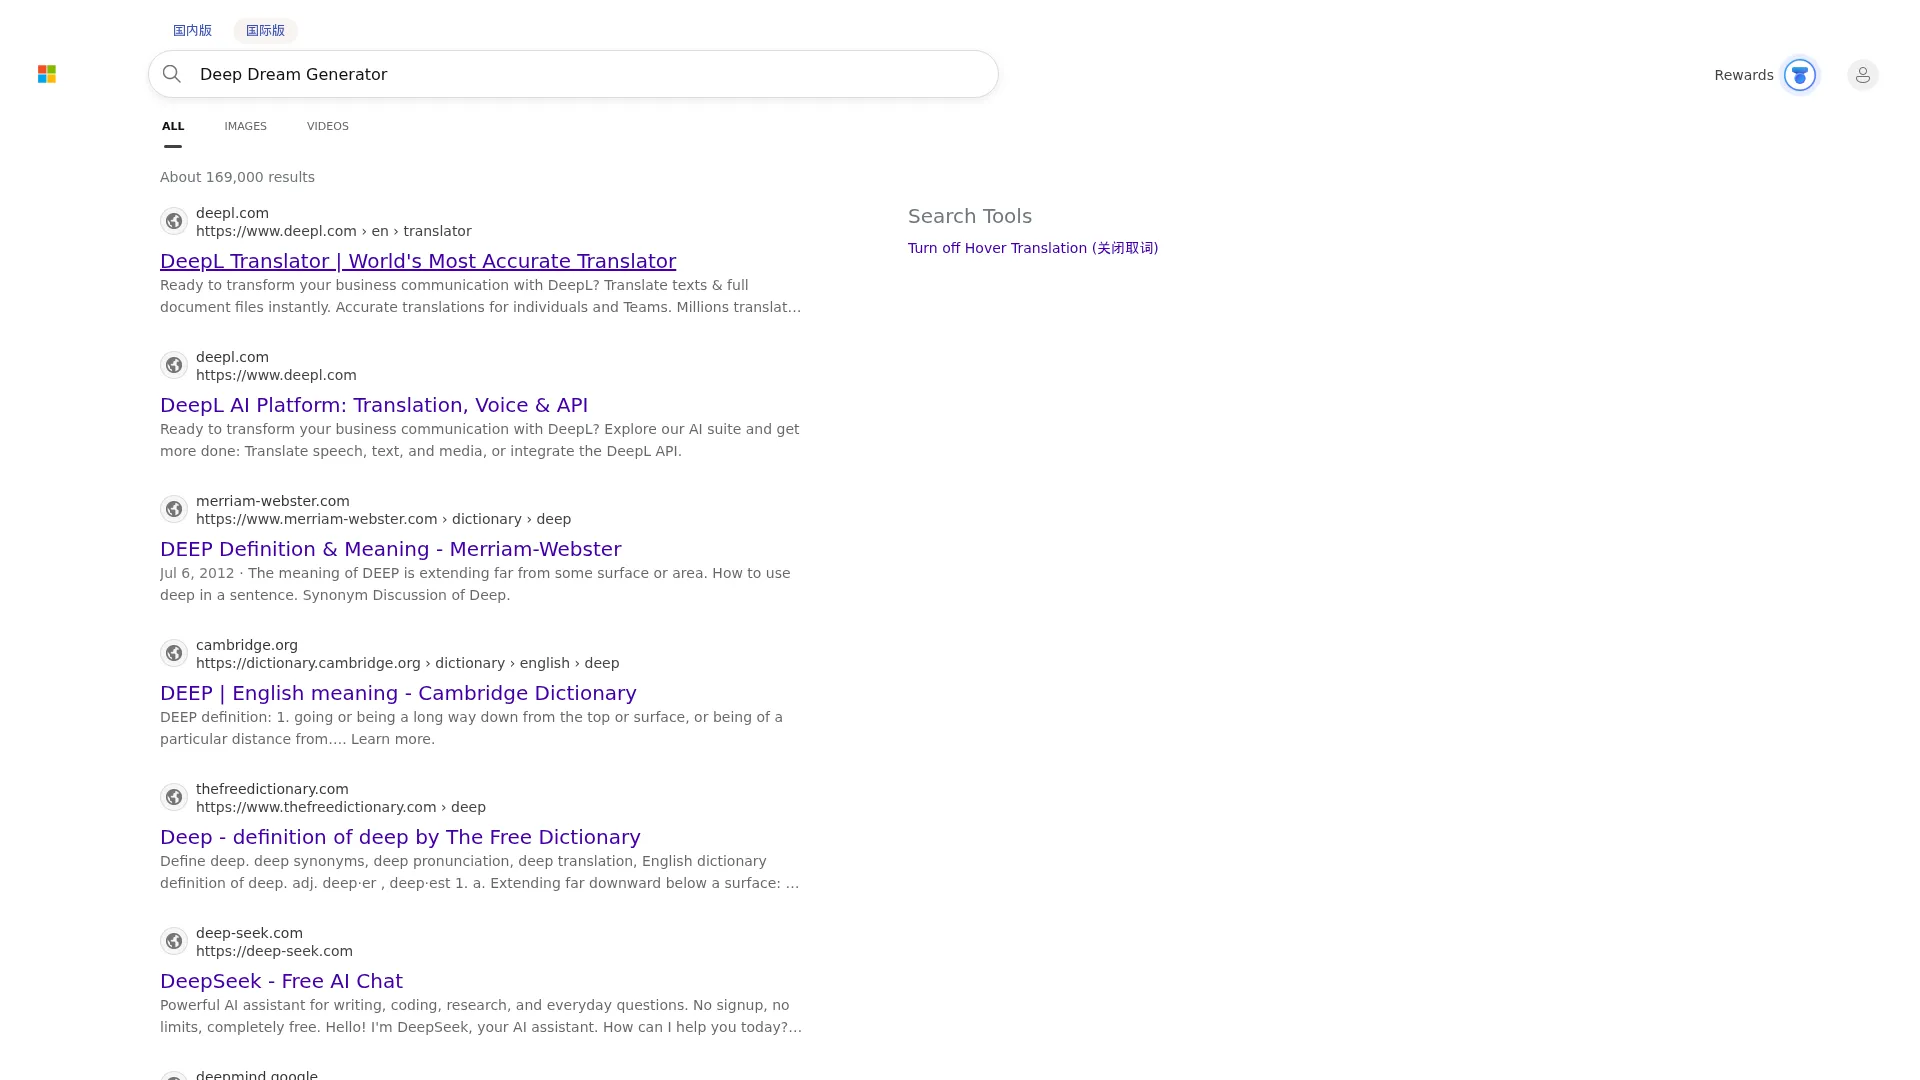Viewport: 1920px width, 1080px height.
Task: Click globe icon beside DeepL Translator result
Action: 174,221
